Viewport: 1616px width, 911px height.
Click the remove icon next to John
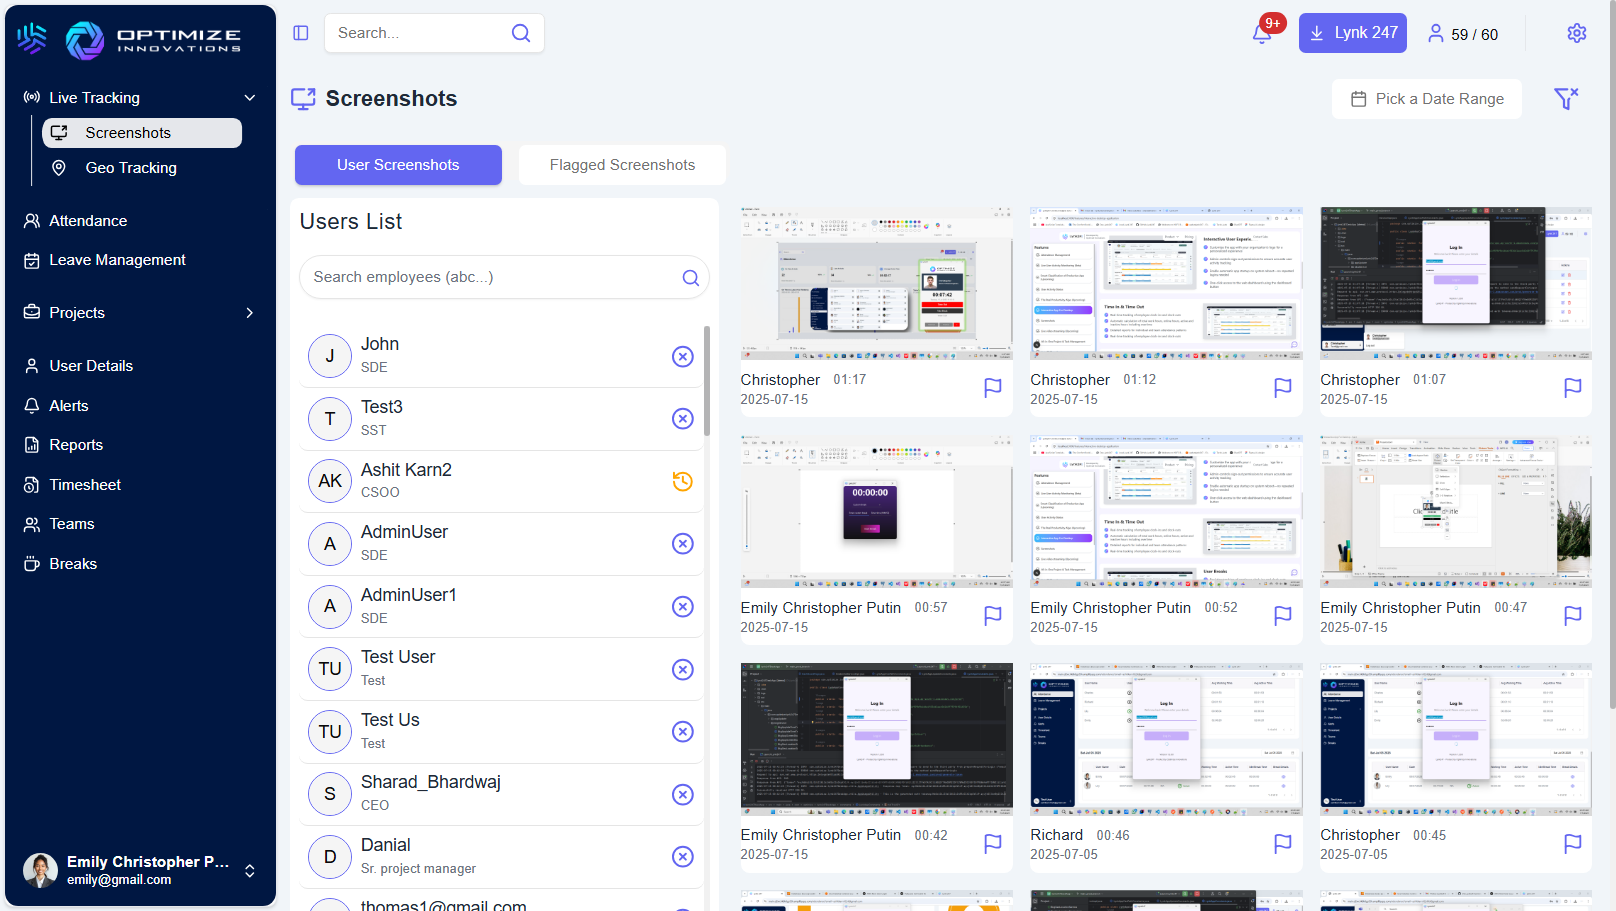coord(682,356)
